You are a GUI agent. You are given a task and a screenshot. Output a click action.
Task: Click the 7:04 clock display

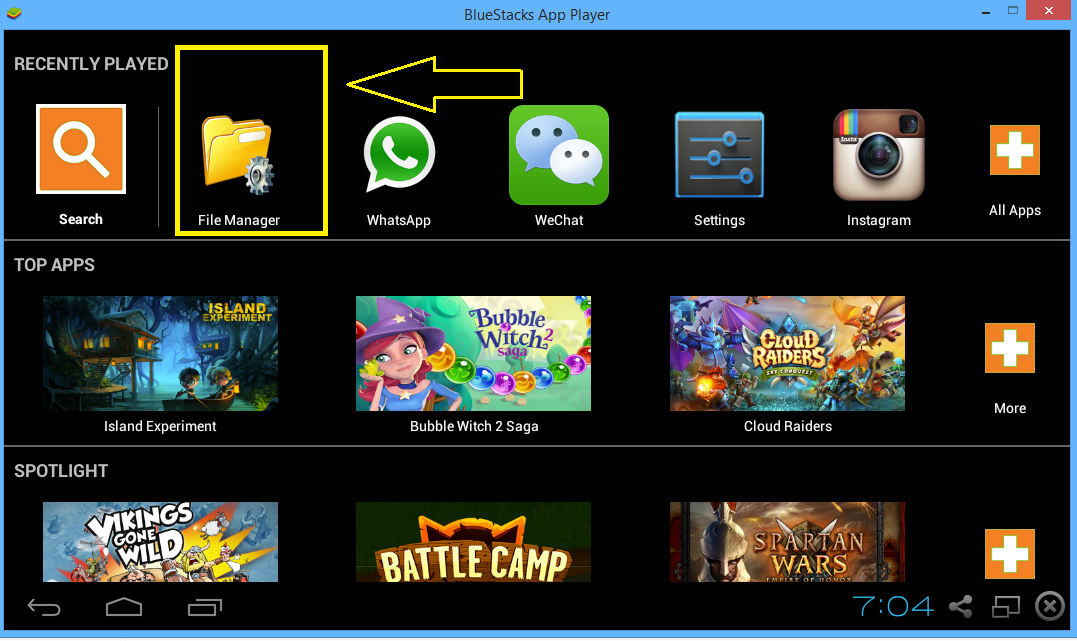[893, 607]
